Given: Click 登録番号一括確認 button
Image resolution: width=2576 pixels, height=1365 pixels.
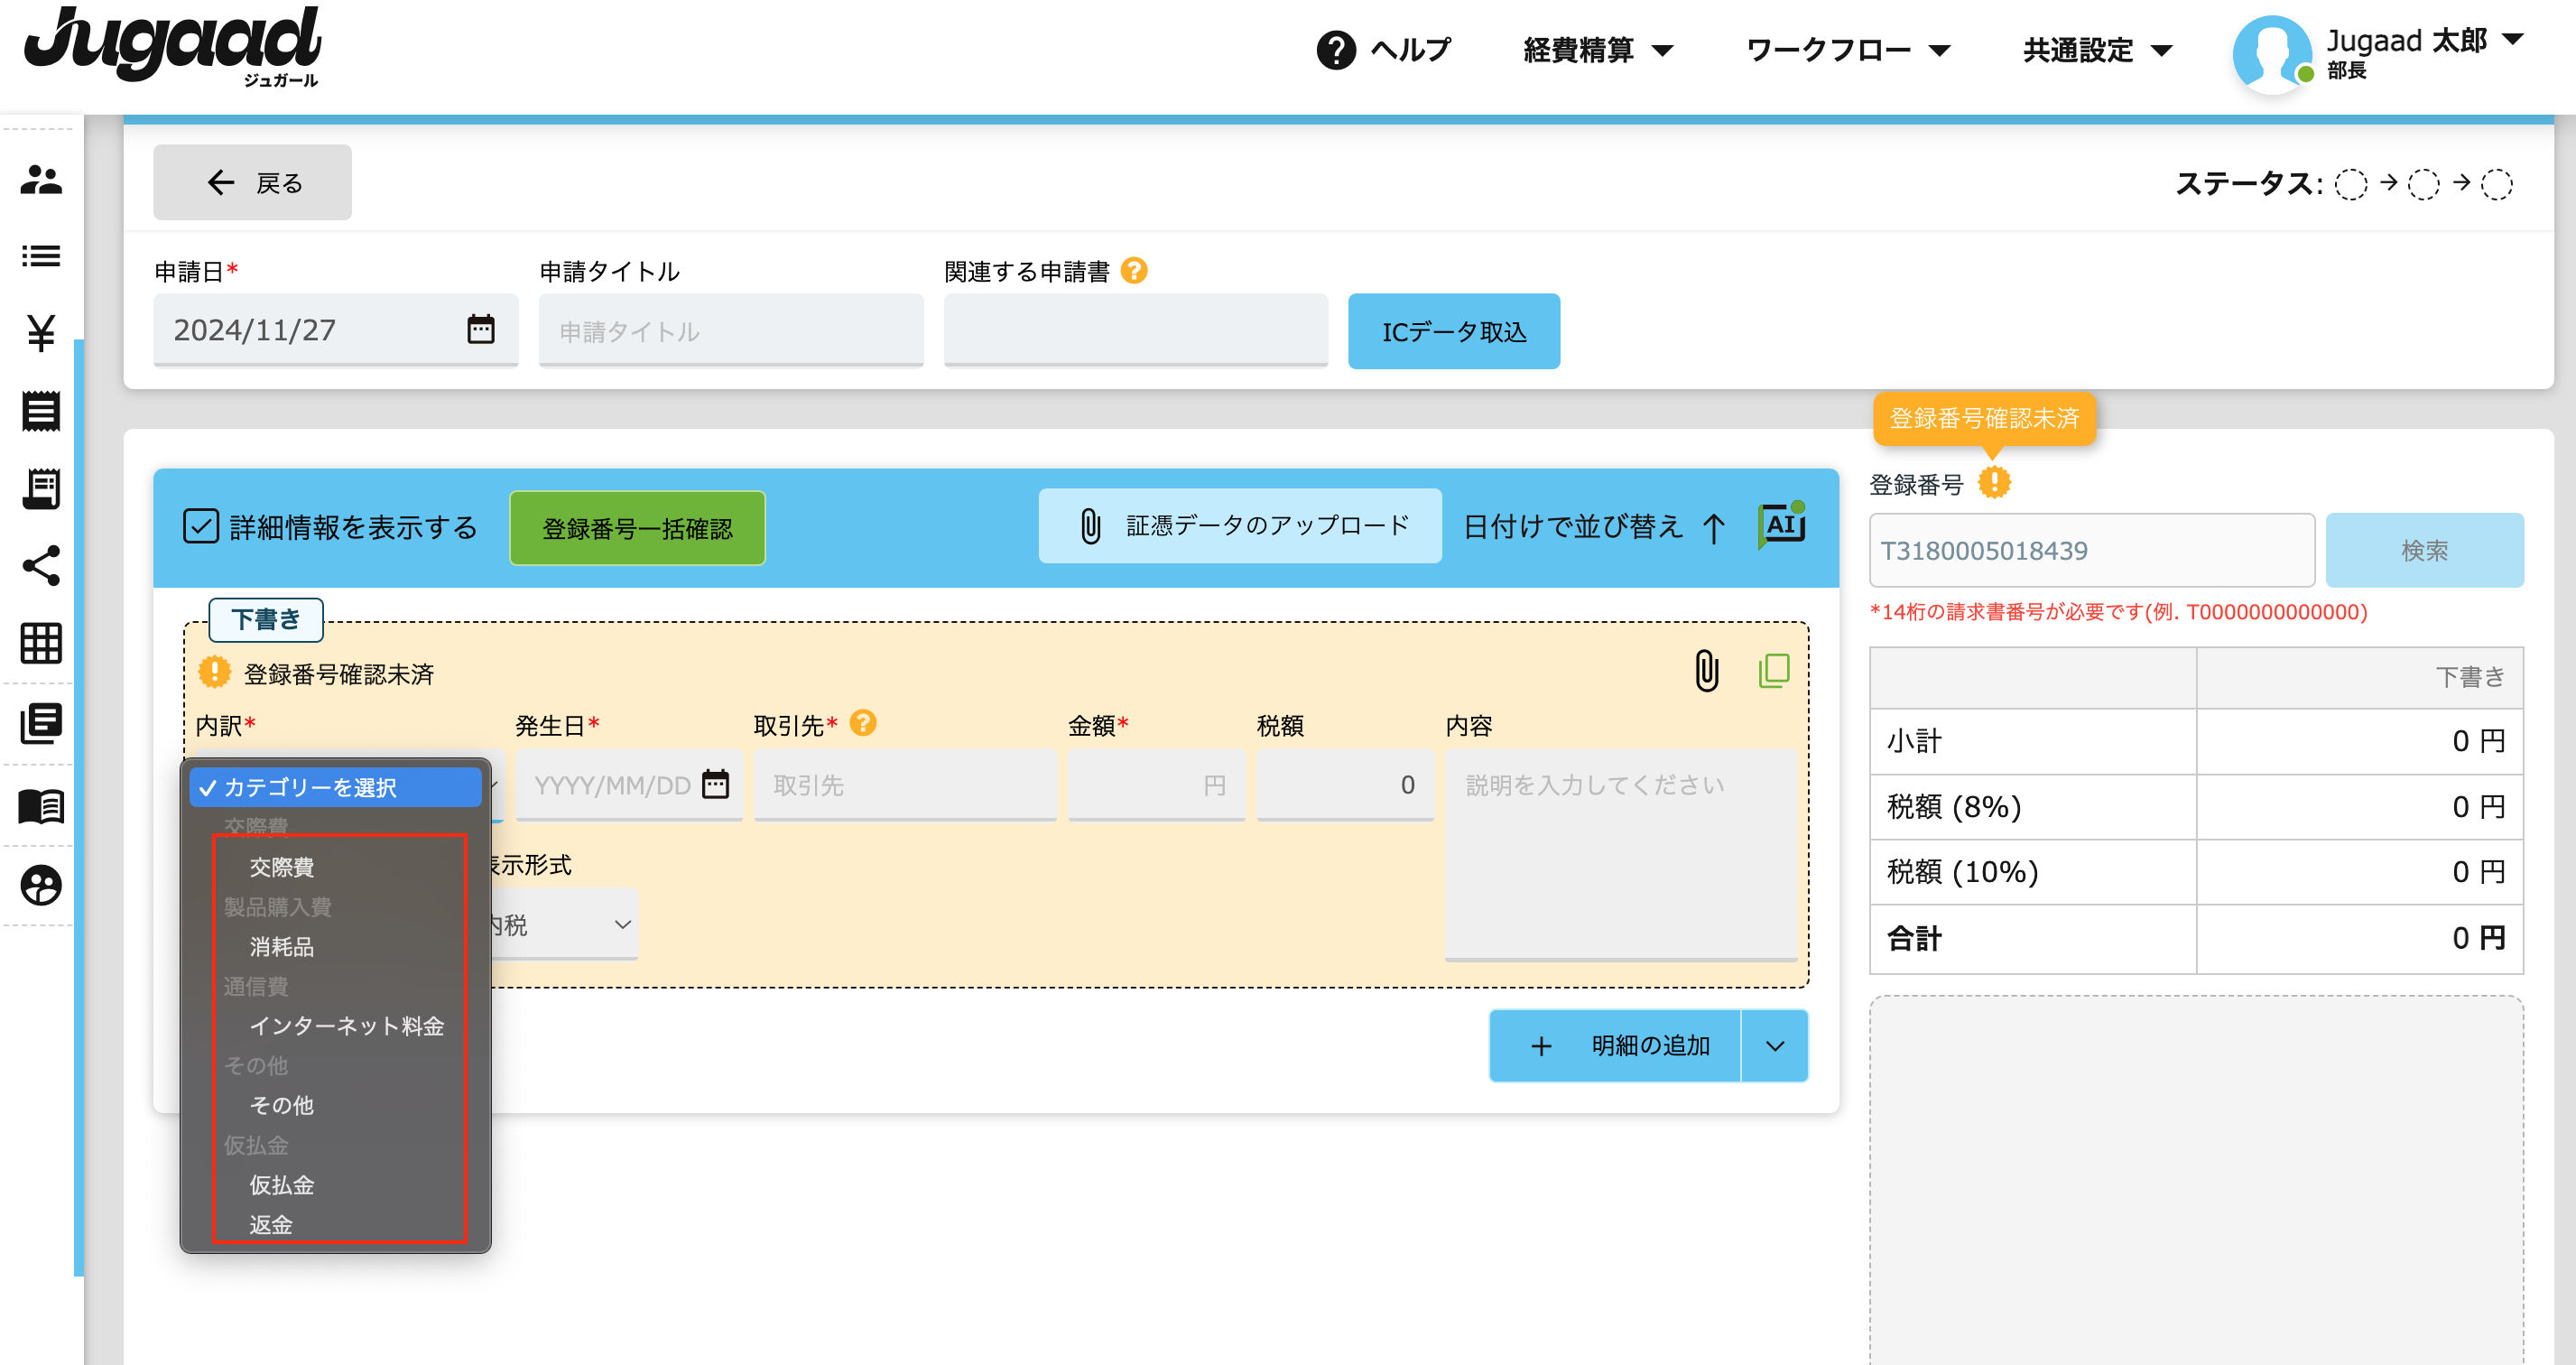Looking at the screenshot, I should click(x=641, y=526).
